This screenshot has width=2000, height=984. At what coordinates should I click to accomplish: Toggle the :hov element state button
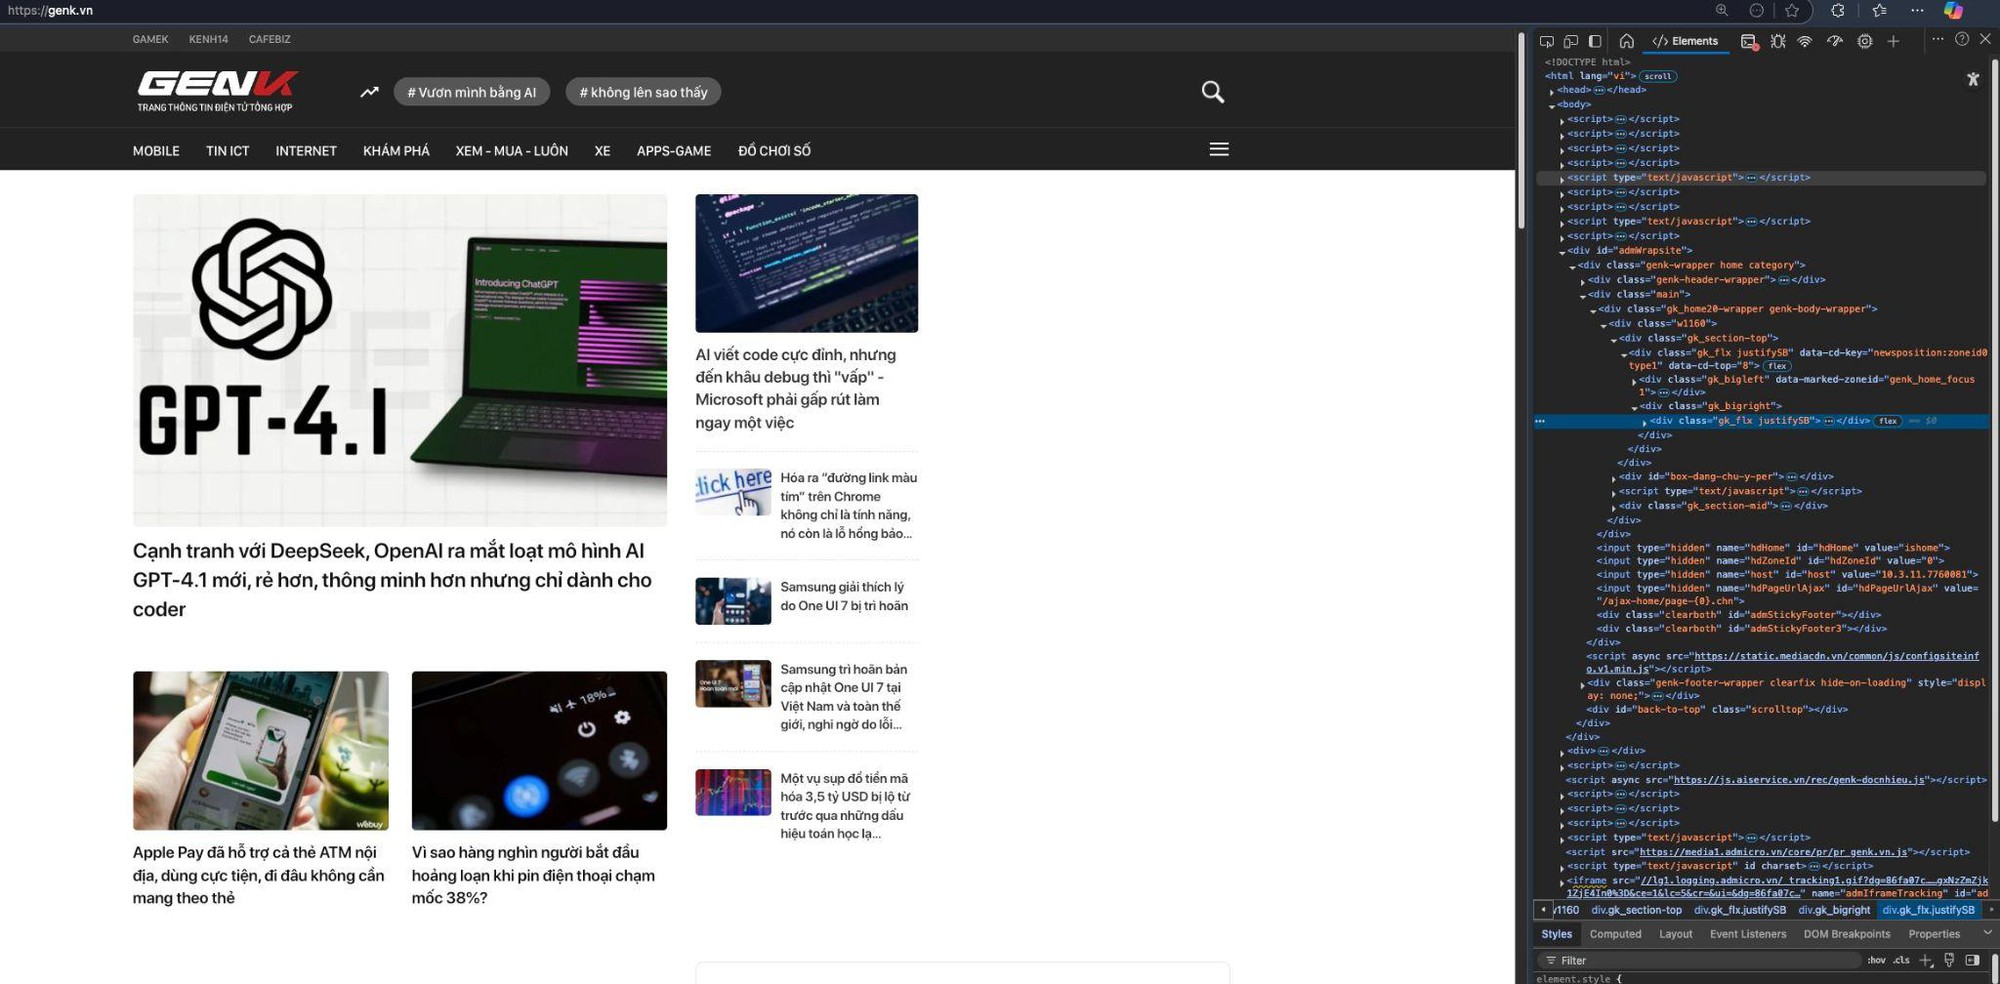point(1876,960)
